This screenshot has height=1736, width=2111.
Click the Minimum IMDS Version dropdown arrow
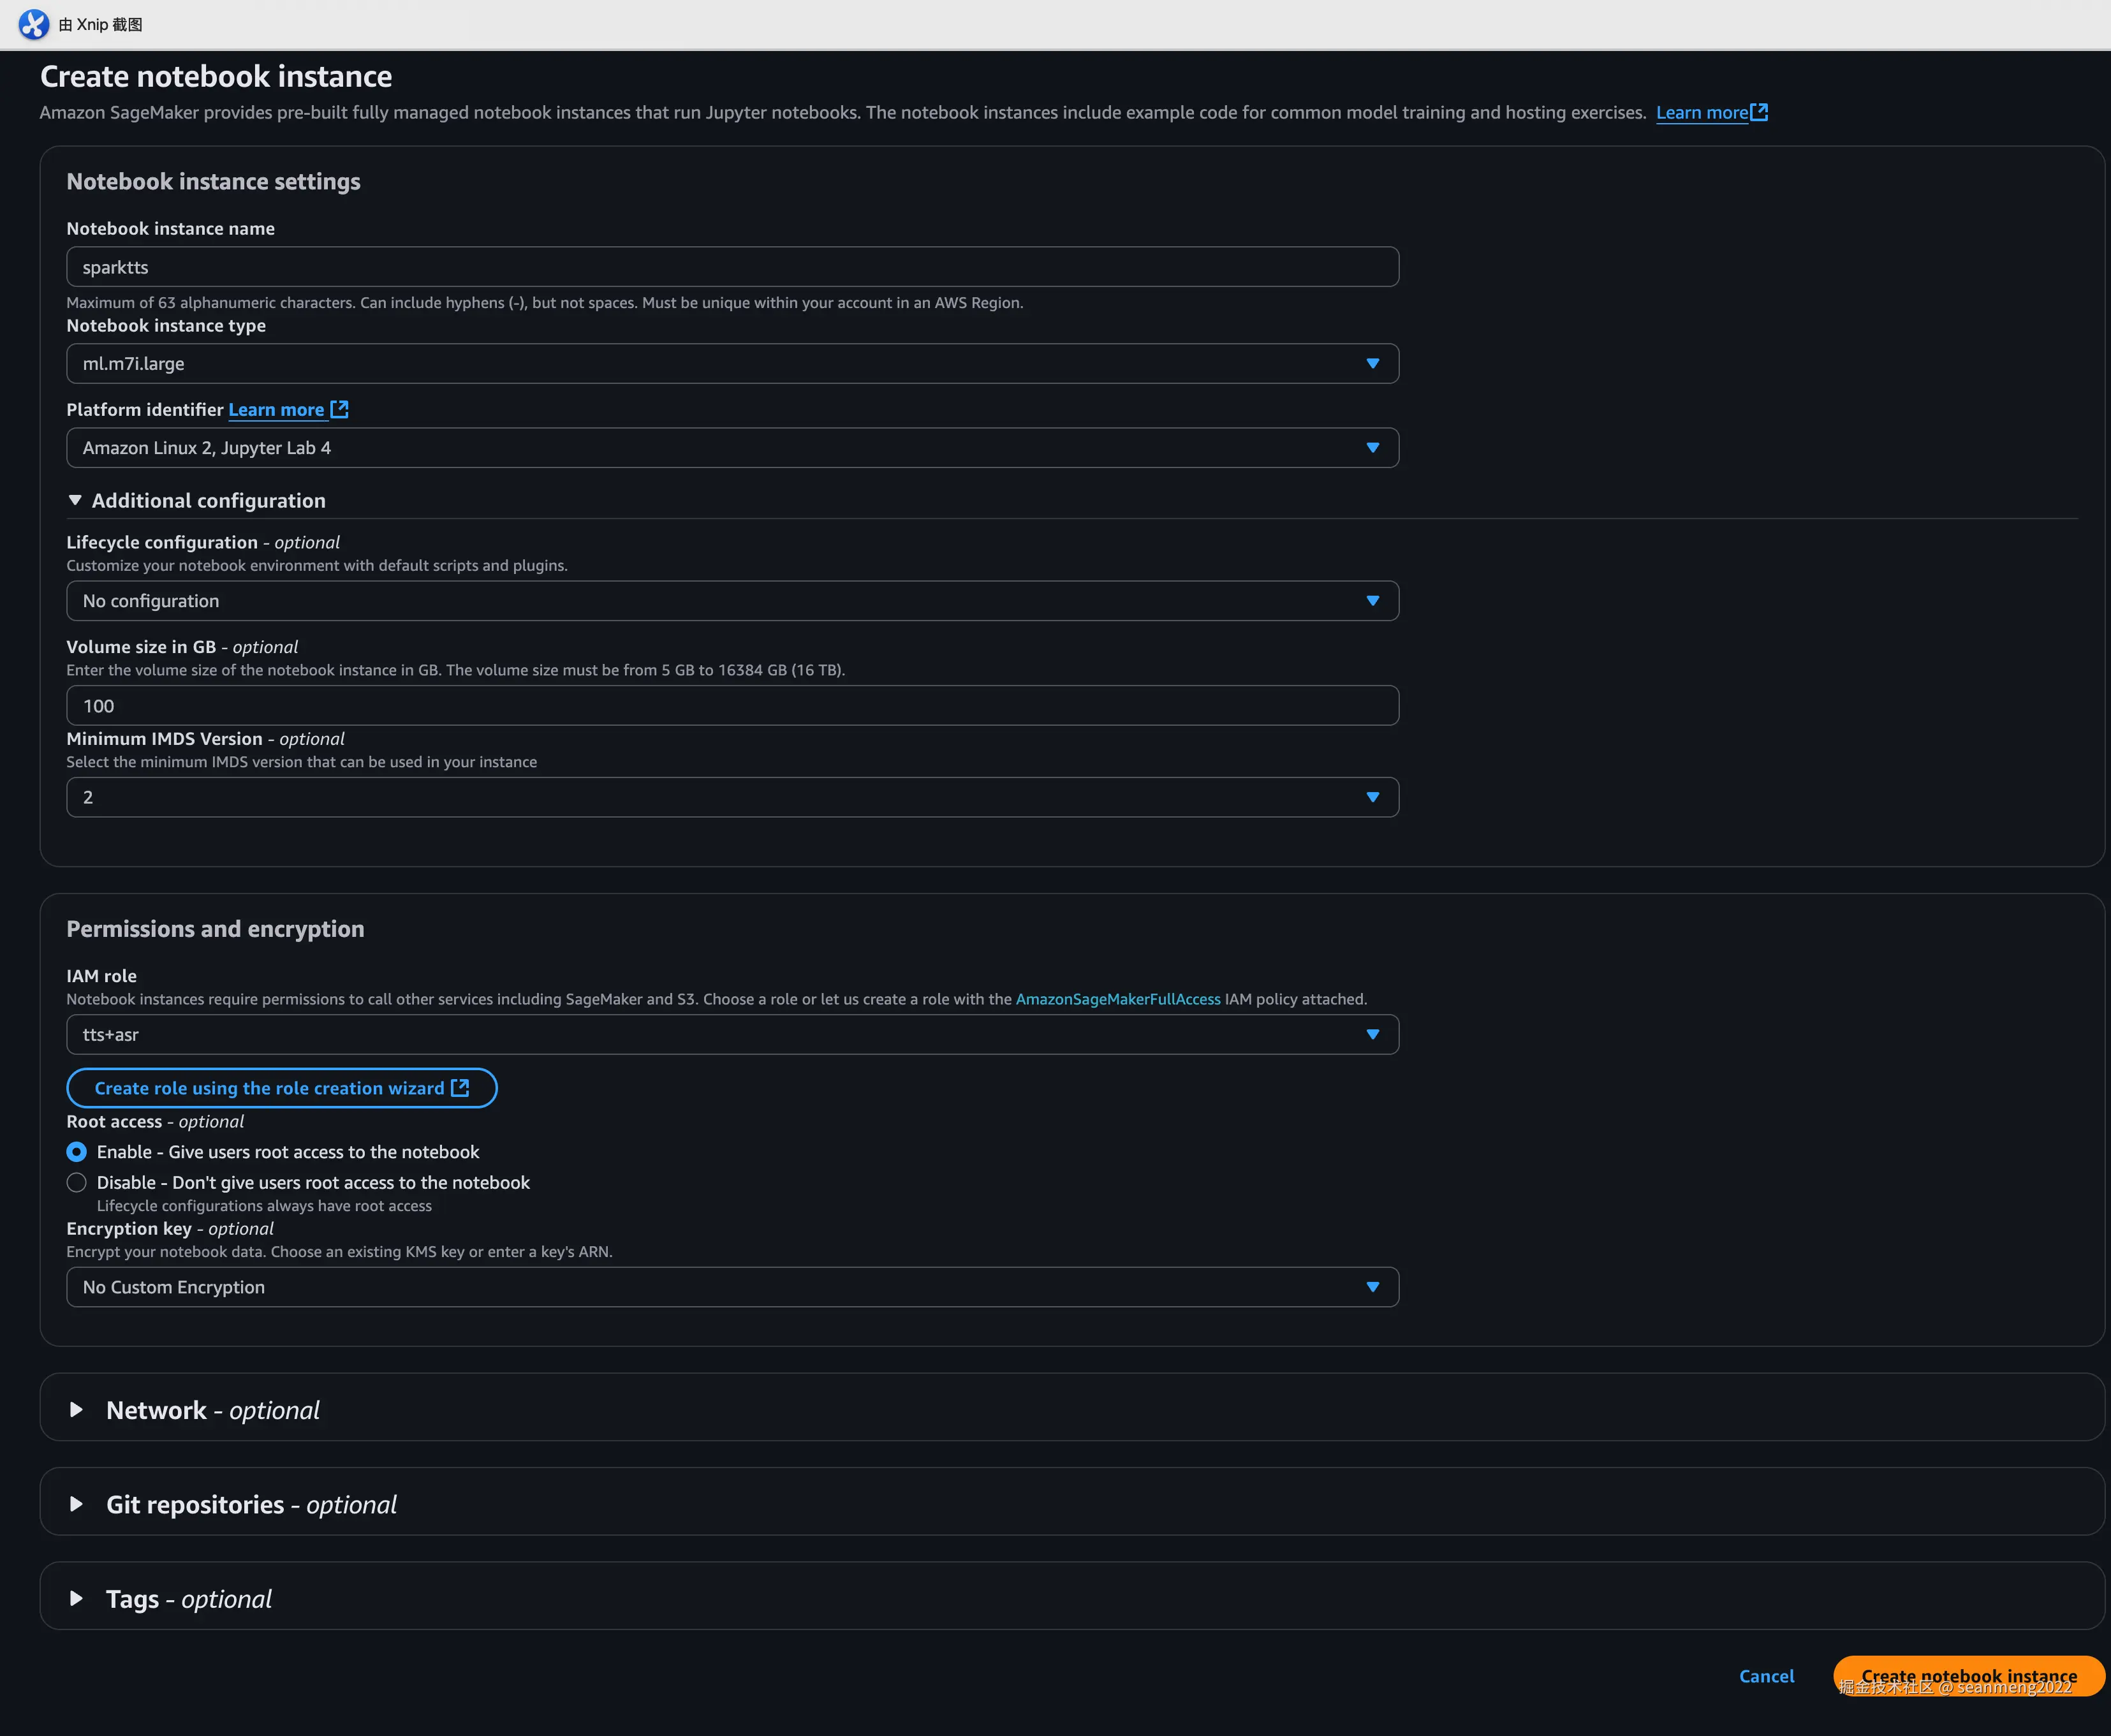pyautogui.click(x=1372, y=797)
